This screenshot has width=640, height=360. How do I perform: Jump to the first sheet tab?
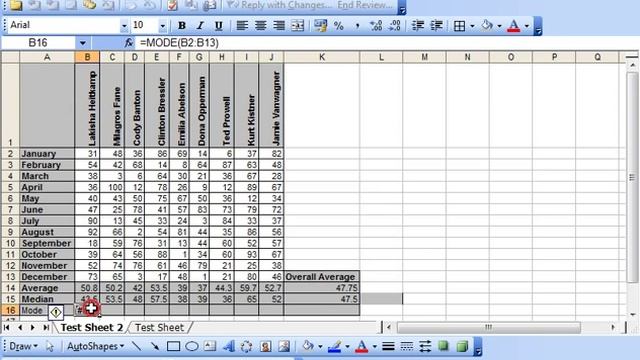[7, 327]
